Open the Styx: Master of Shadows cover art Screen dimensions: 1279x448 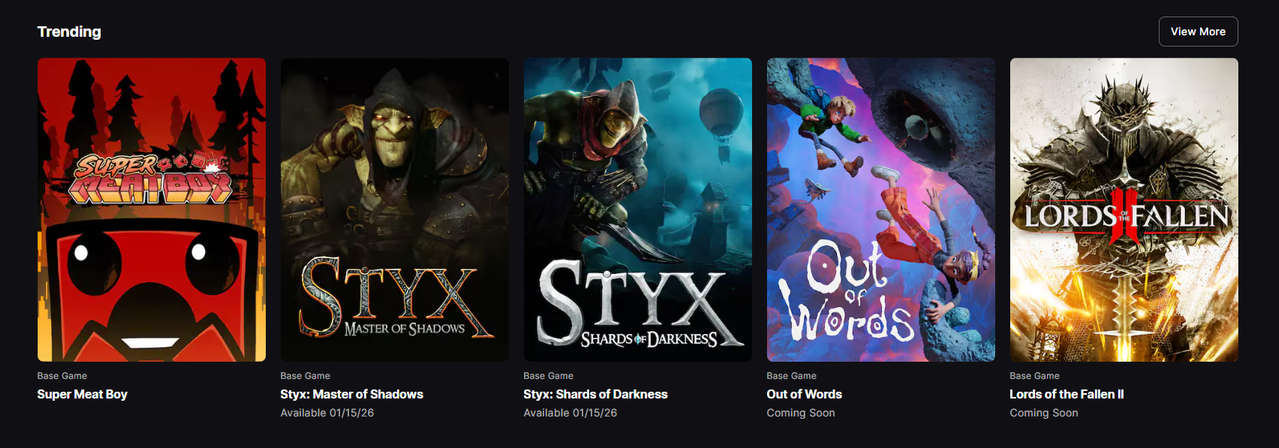click(x=395, y=209)
